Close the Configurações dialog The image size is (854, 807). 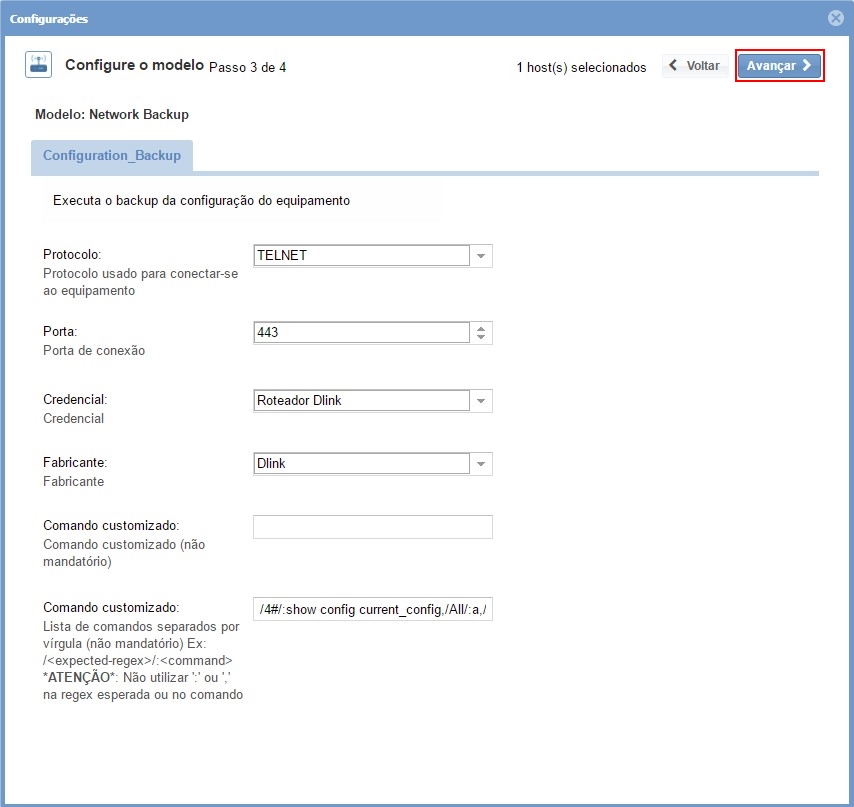pyautogui.click(x=836, y=18)
